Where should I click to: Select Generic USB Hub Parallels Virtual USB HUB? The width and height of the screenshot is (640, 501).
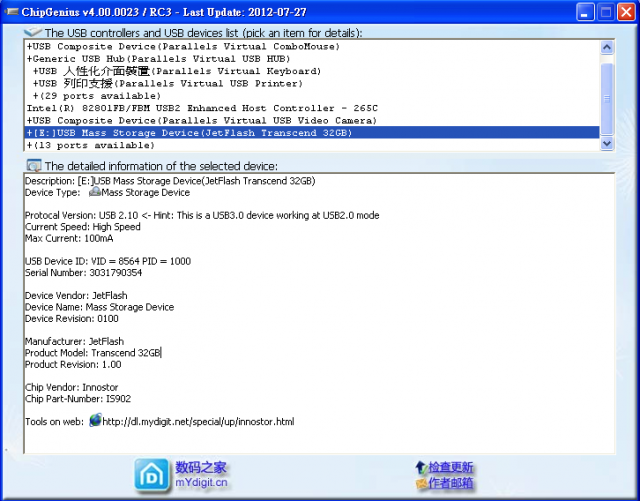click(x=312, y=59)
